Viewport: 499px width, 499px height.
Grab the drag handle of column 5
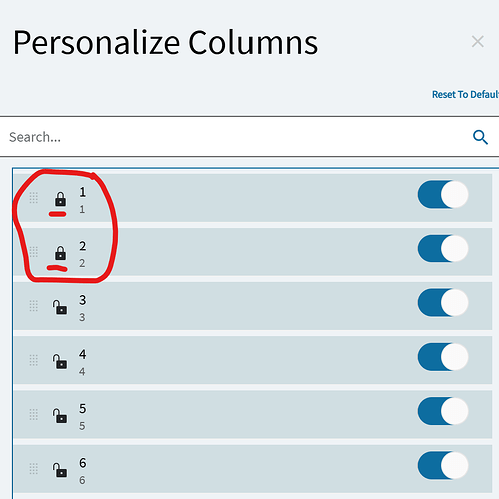(33, 415)
